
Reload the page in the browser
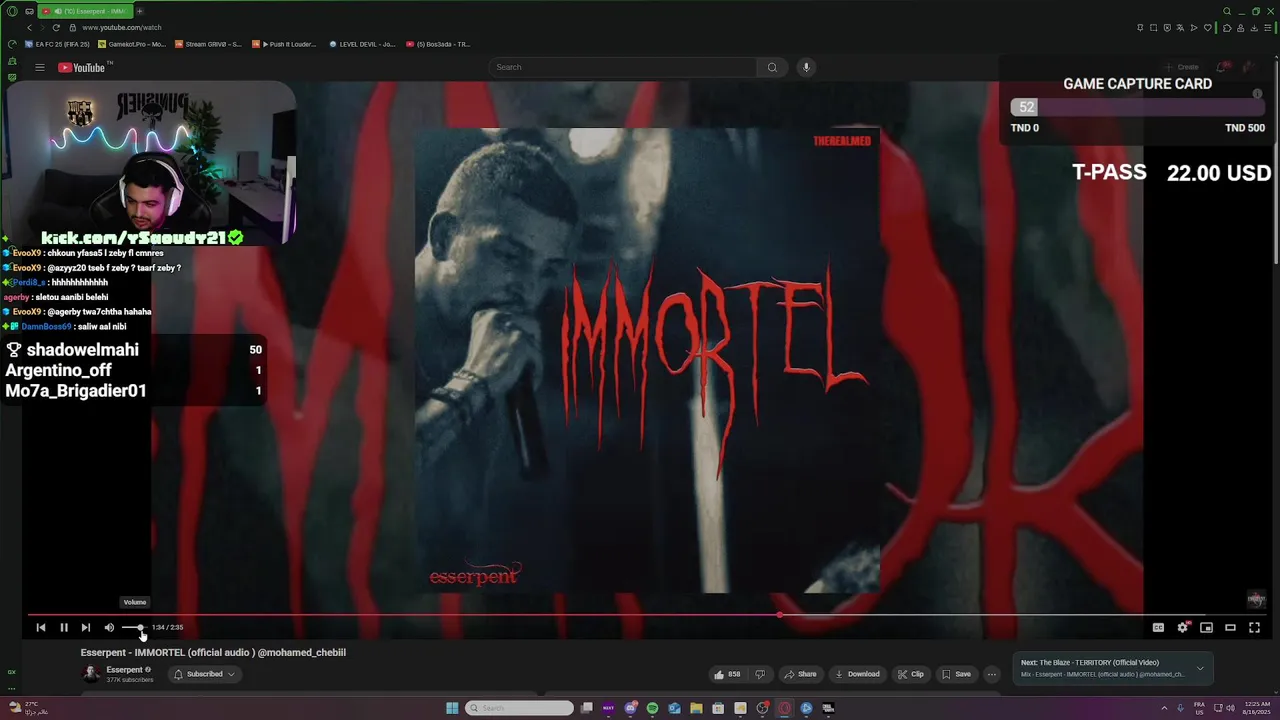click(56, 27)
